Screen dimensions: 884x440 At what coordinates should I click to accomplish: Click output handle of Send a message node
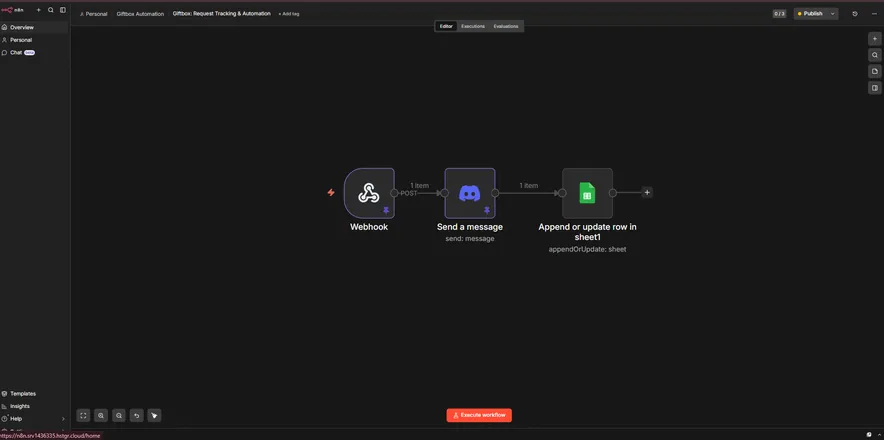coord(495,193)
